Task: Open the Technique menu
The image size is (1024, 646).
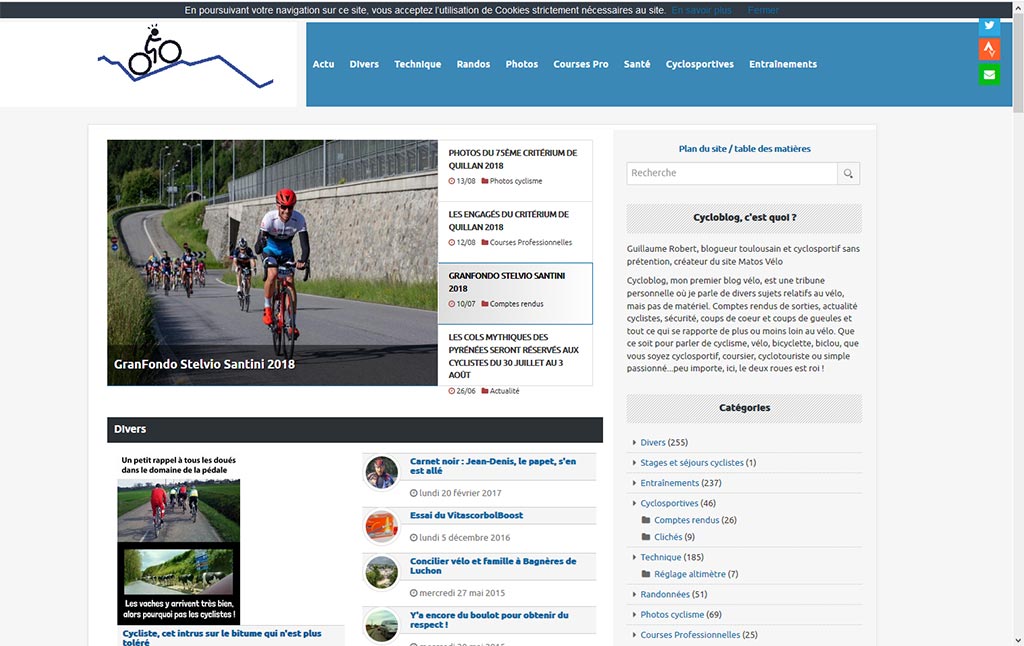Action: (x=417, y=64)
